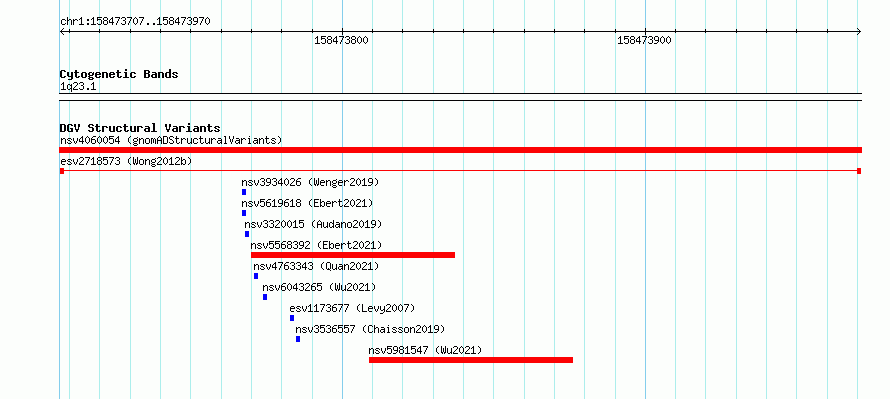Screen dimensions: 890x399
Task: Open nsv4763343 (Quan2021) variant label
Action: (x=316, y=266)
